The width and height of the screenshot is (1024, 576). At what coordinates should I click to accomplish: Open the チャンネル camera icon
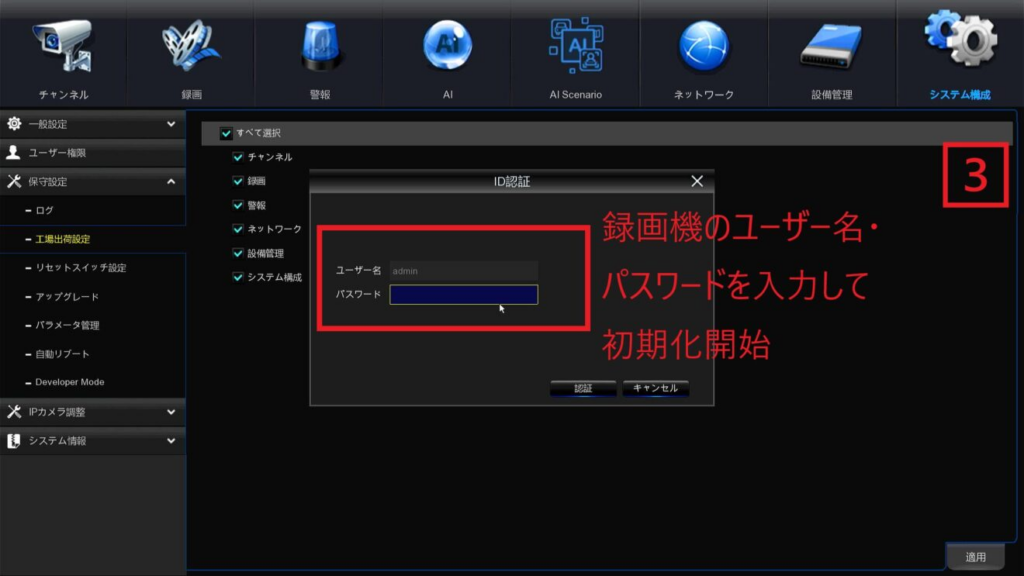coord(63,47)
